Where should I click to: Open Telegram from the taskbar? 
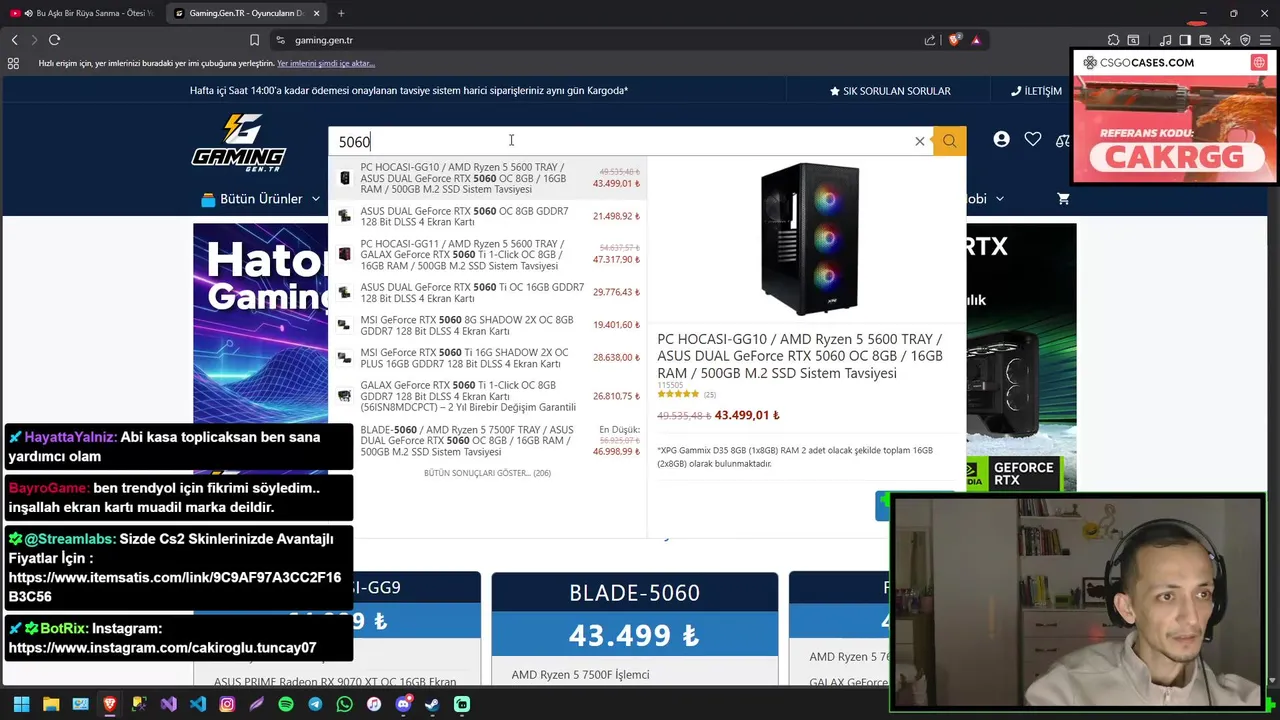click(x=315, y=704)
